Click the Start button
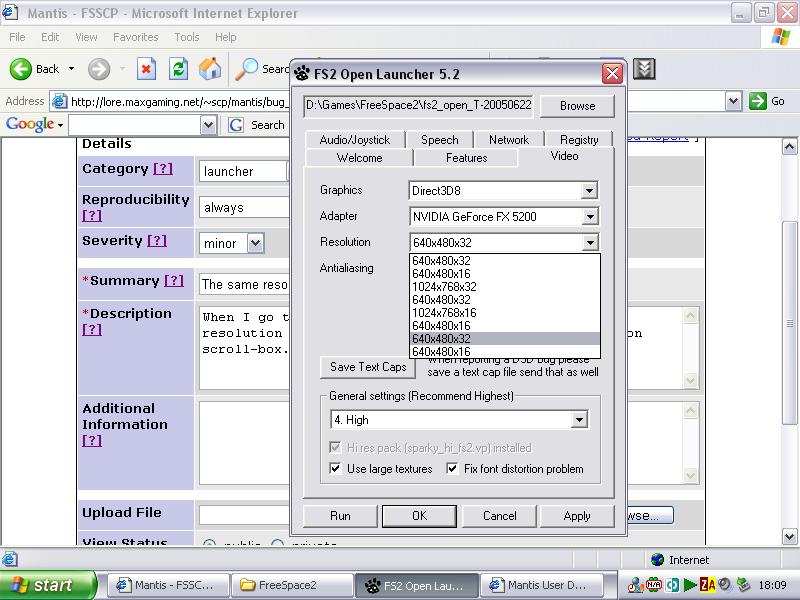800x600 pixels. point(48,585)
